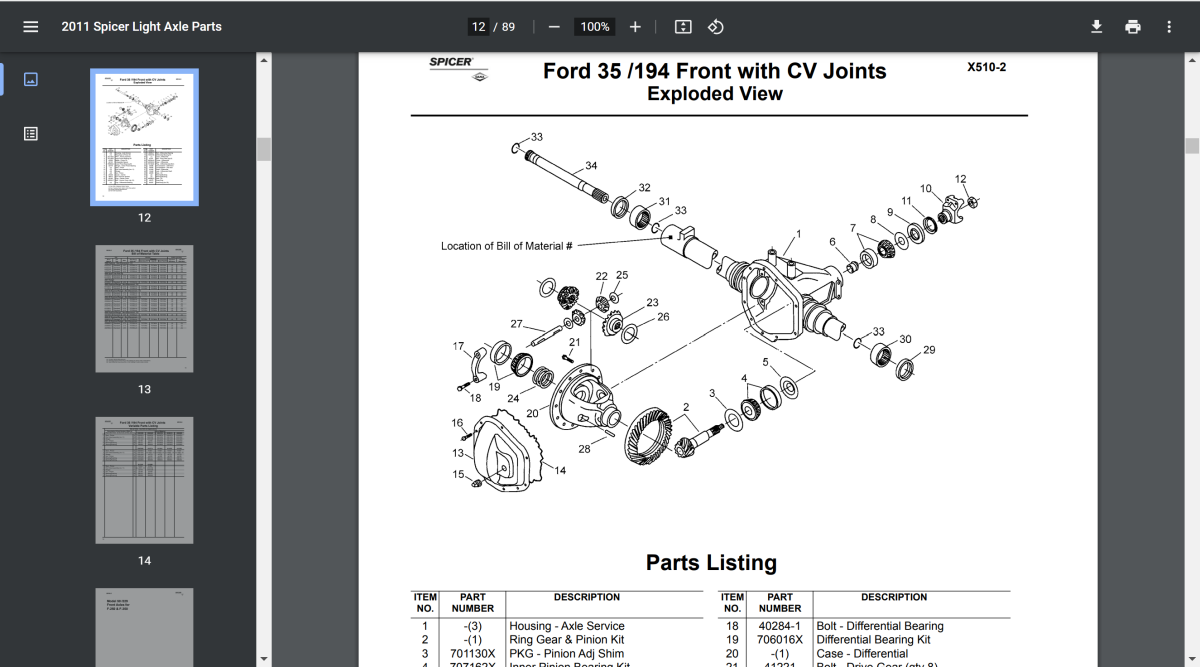This screenshot has width=1200, height=667.
Task: Print the document
Action: pyautogui.click(x=1133, y=27)
